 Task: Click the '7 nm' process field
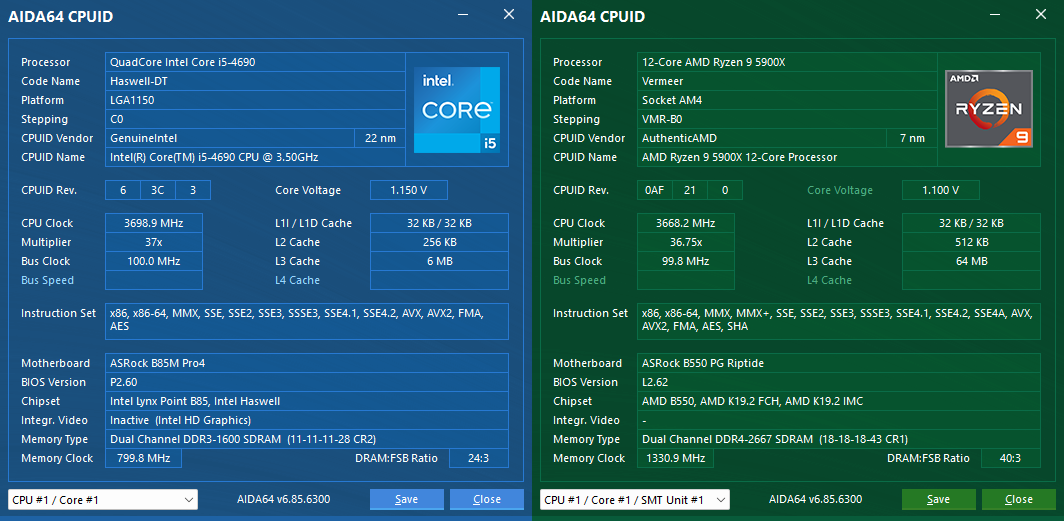[912, 138]
